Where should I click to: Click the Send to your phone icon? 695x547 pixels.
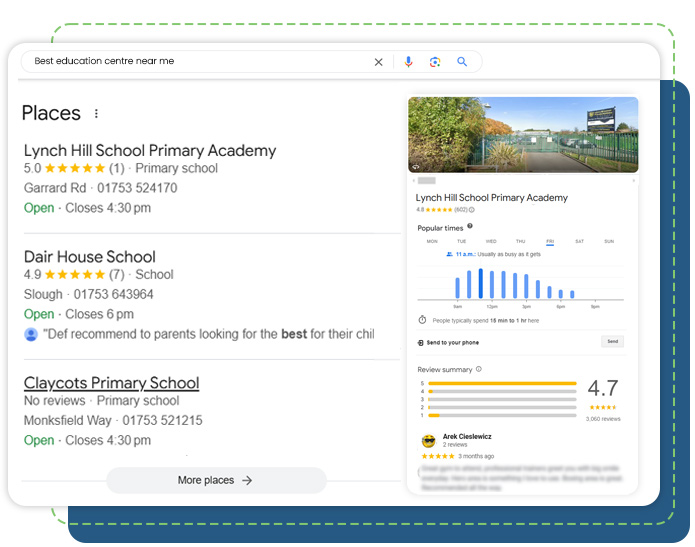(x=421, y=343)
